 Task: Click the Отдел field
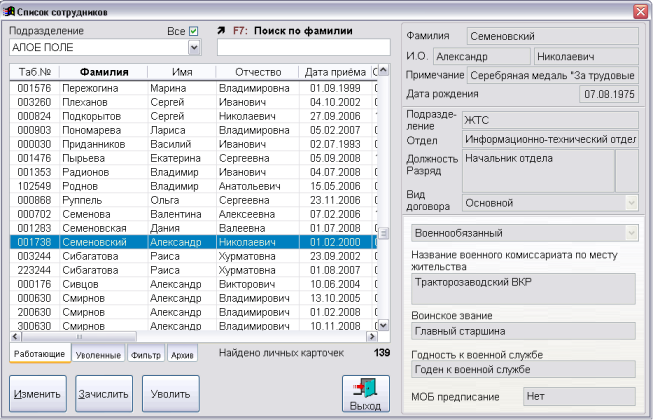550,139
